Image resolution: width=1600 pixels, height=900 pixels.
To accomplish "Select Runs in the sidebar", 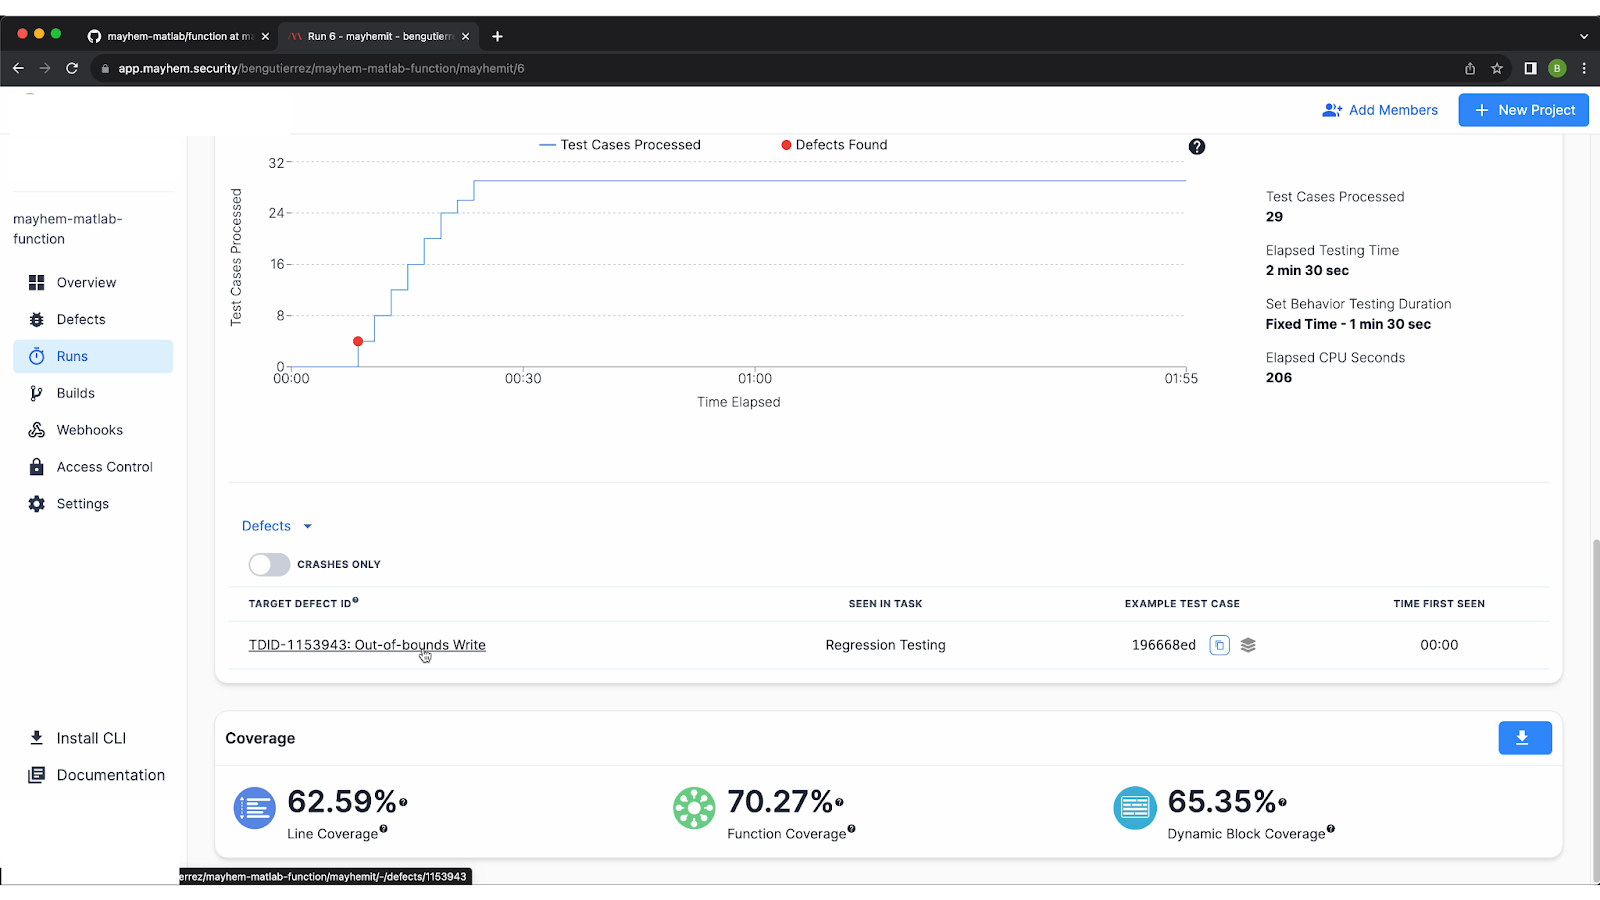I will pos(93,357).
